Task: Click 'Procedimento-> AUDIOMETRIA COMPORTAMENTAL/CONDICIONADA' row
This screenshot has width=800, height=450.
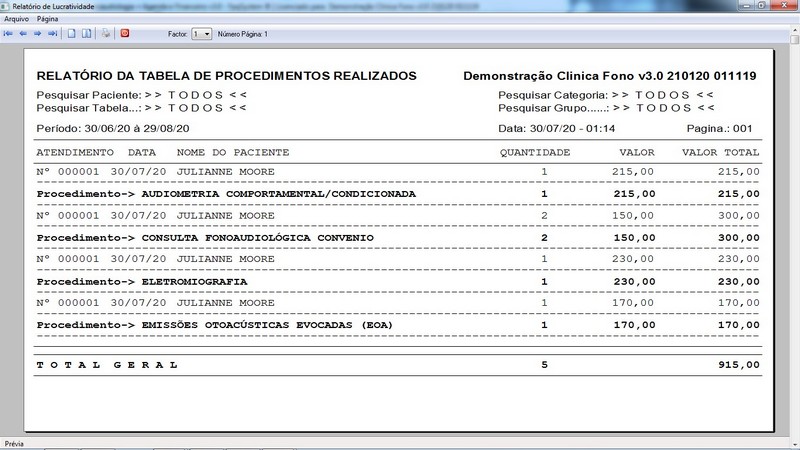Action: (x=398, y=194)
